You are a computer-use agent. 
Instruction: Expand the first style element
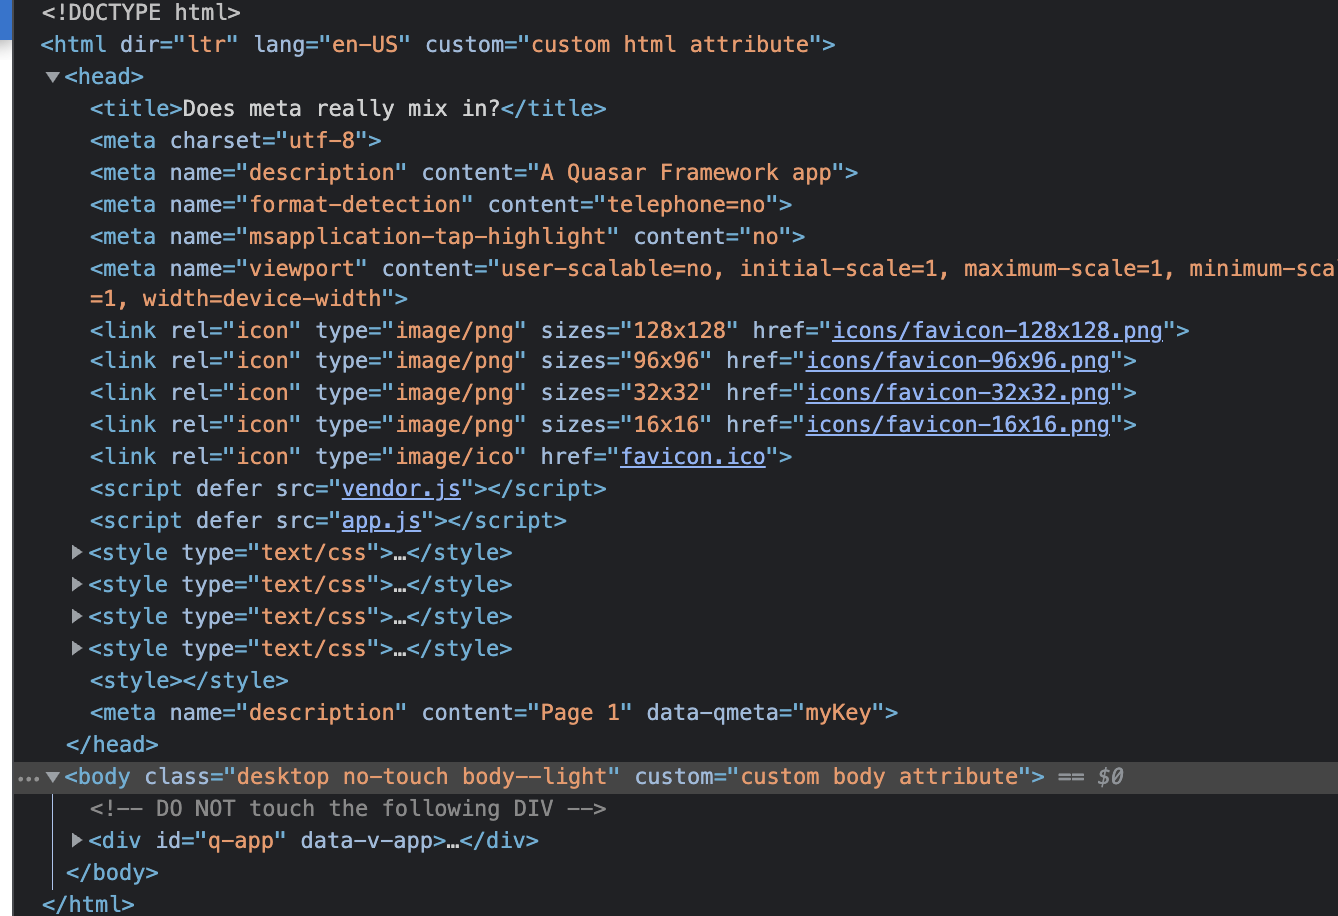point(77,552)
